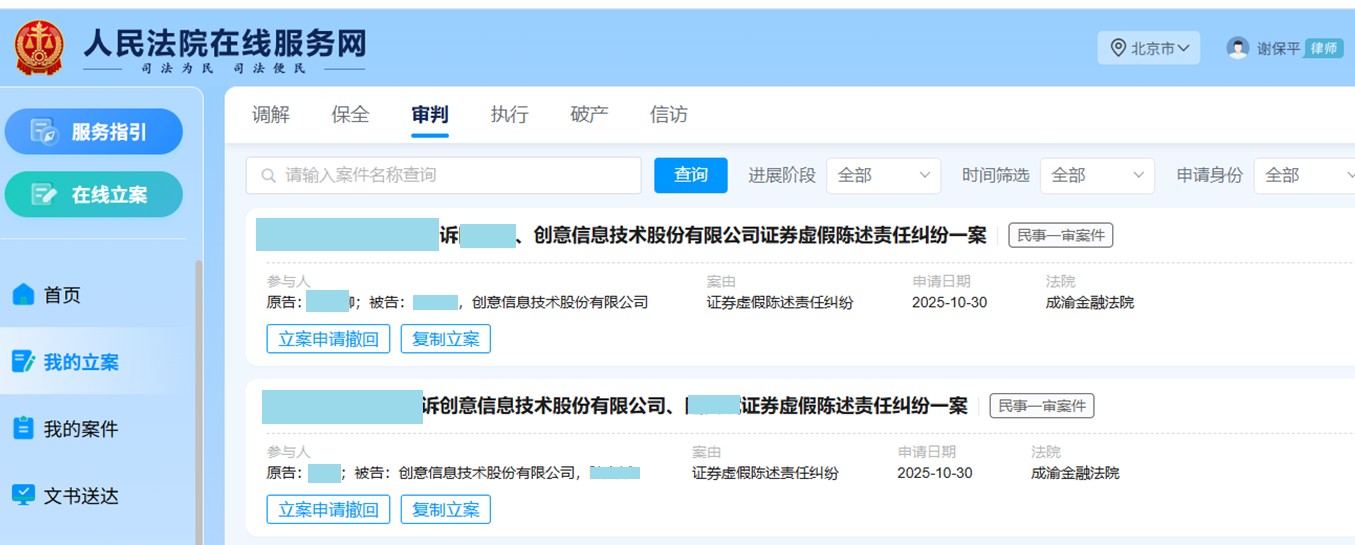Open the 破产 tab
The height and width of the screenshot is (545, 1355).
(589, 114)
